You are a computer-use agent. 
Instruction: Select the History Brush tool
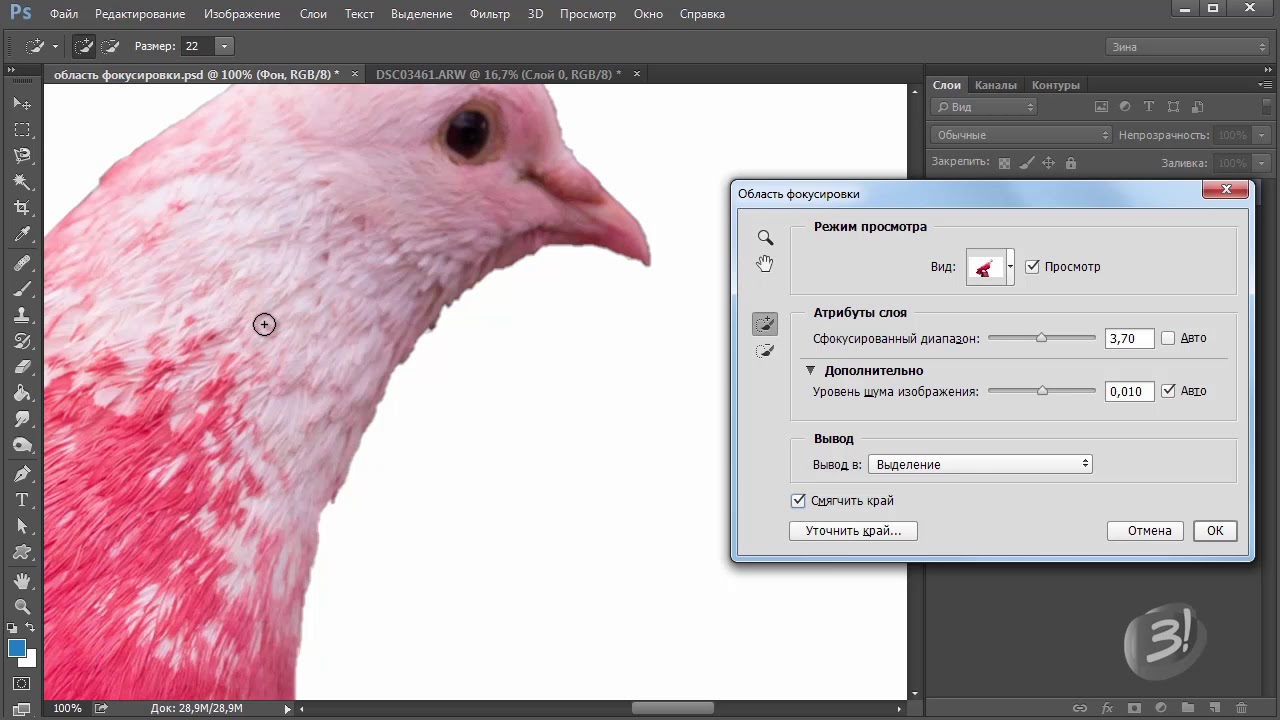point(22,341)
